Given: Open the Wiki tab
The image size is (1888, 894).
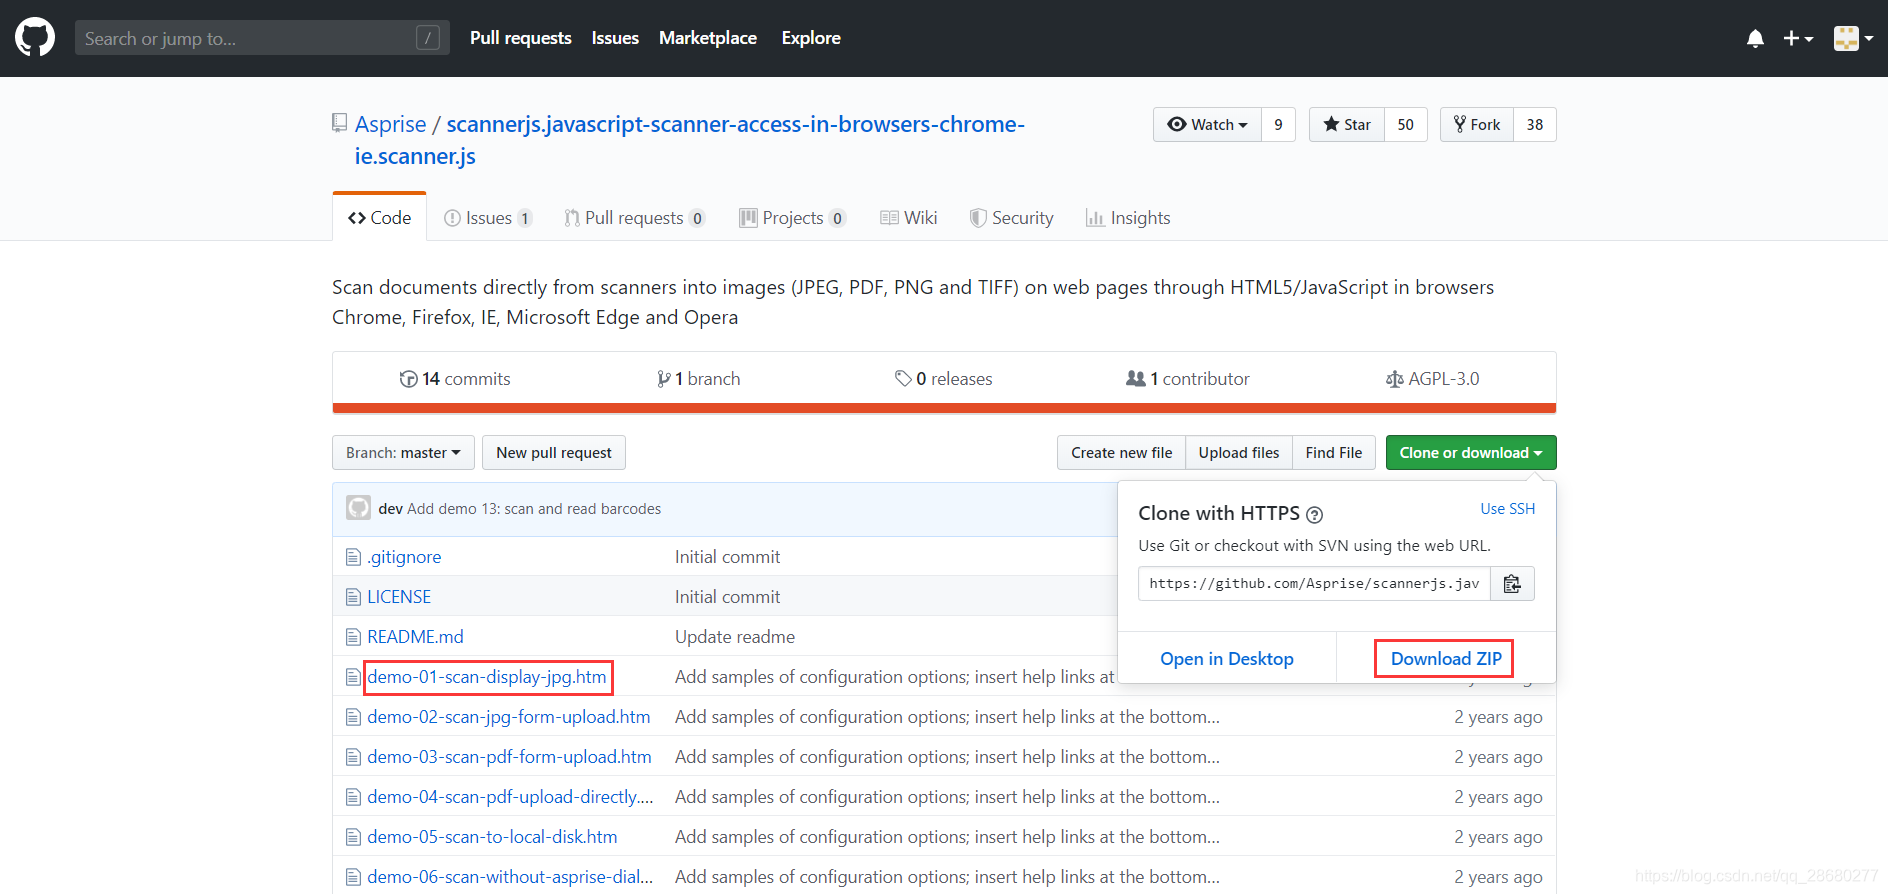Looking at the screenshot, I should [x=909, y=218].
